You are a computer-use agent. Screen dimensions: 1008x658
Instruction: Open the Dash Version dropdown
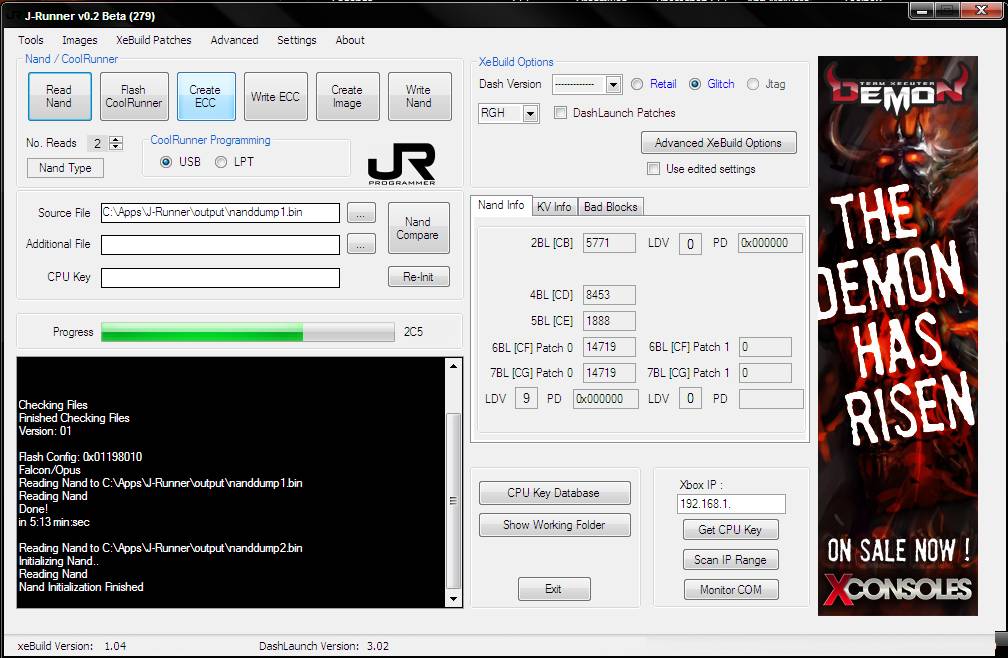click(613, 84)
